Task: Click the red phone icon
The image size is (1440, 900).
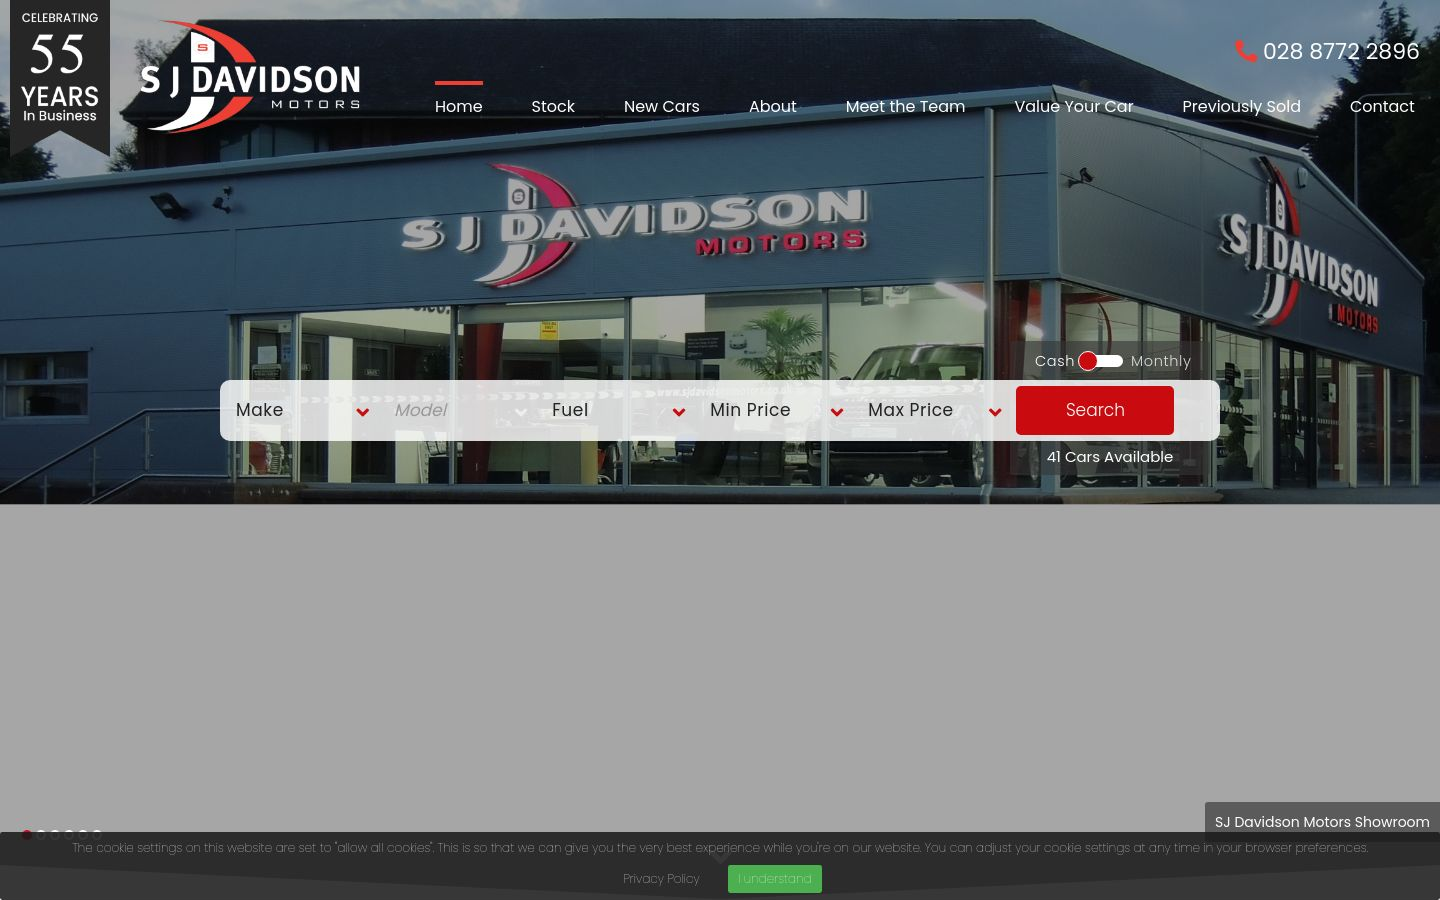Action: coord(1245,51)
